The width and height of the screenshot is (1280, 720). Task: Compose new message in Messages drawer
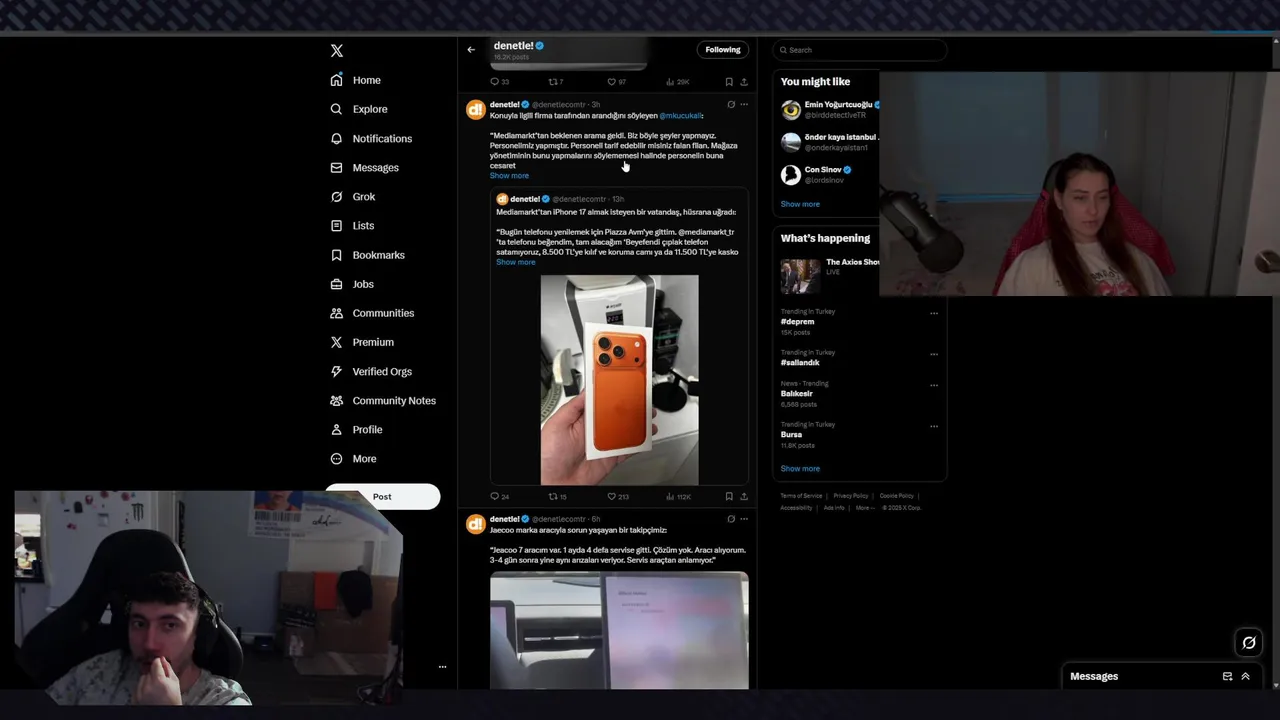[1227, 677]
